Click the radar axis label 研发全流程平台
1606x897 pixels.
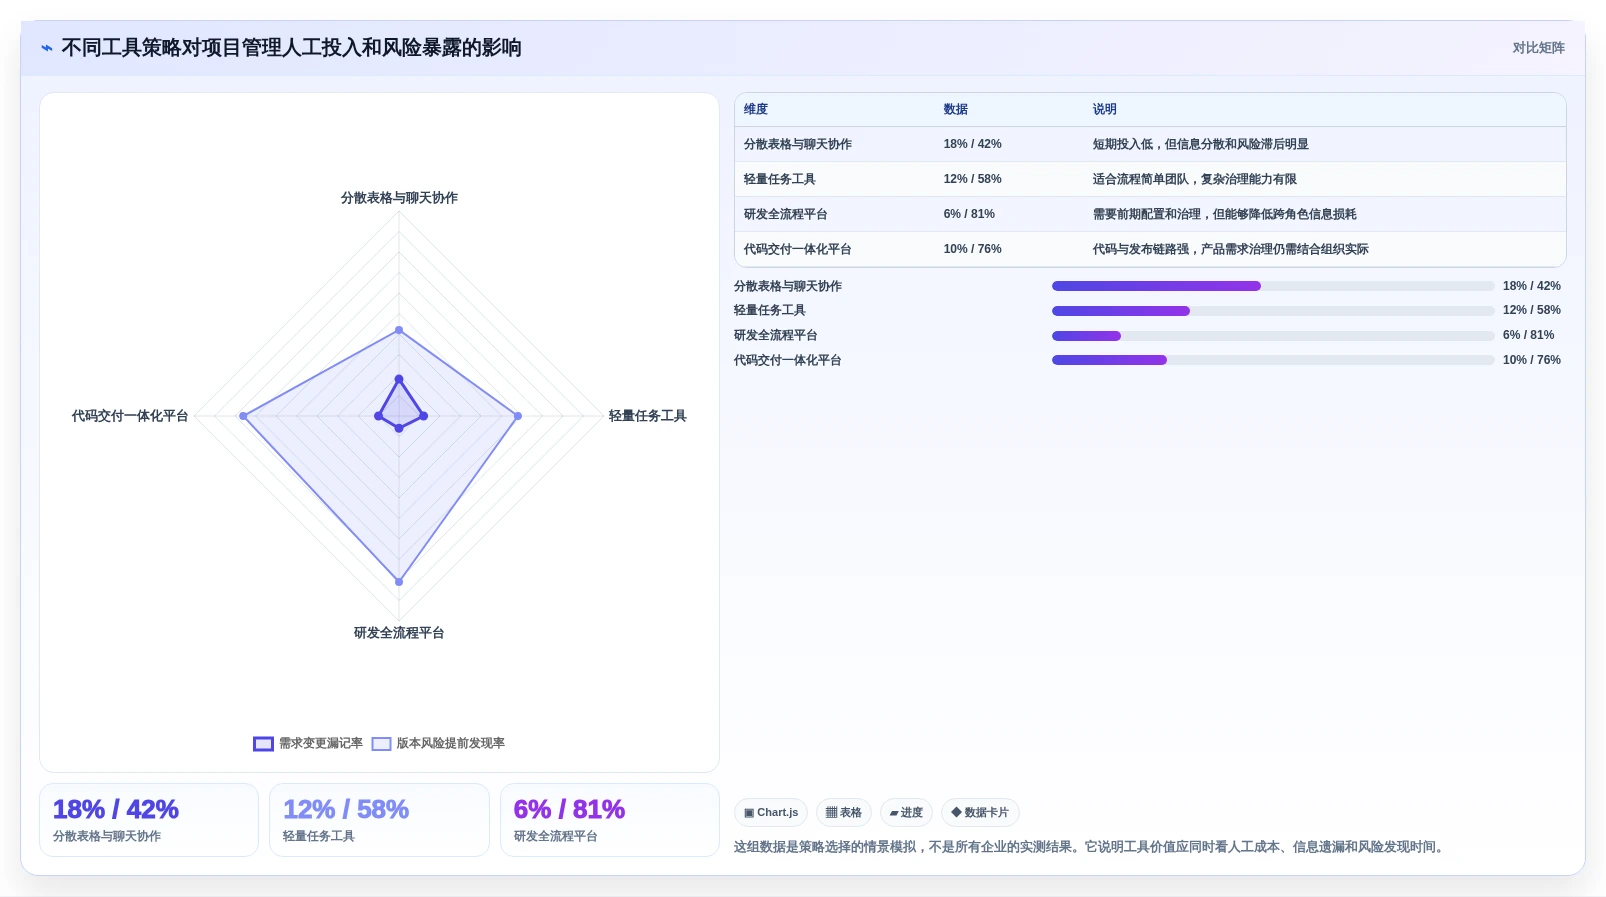pos(399,633)
